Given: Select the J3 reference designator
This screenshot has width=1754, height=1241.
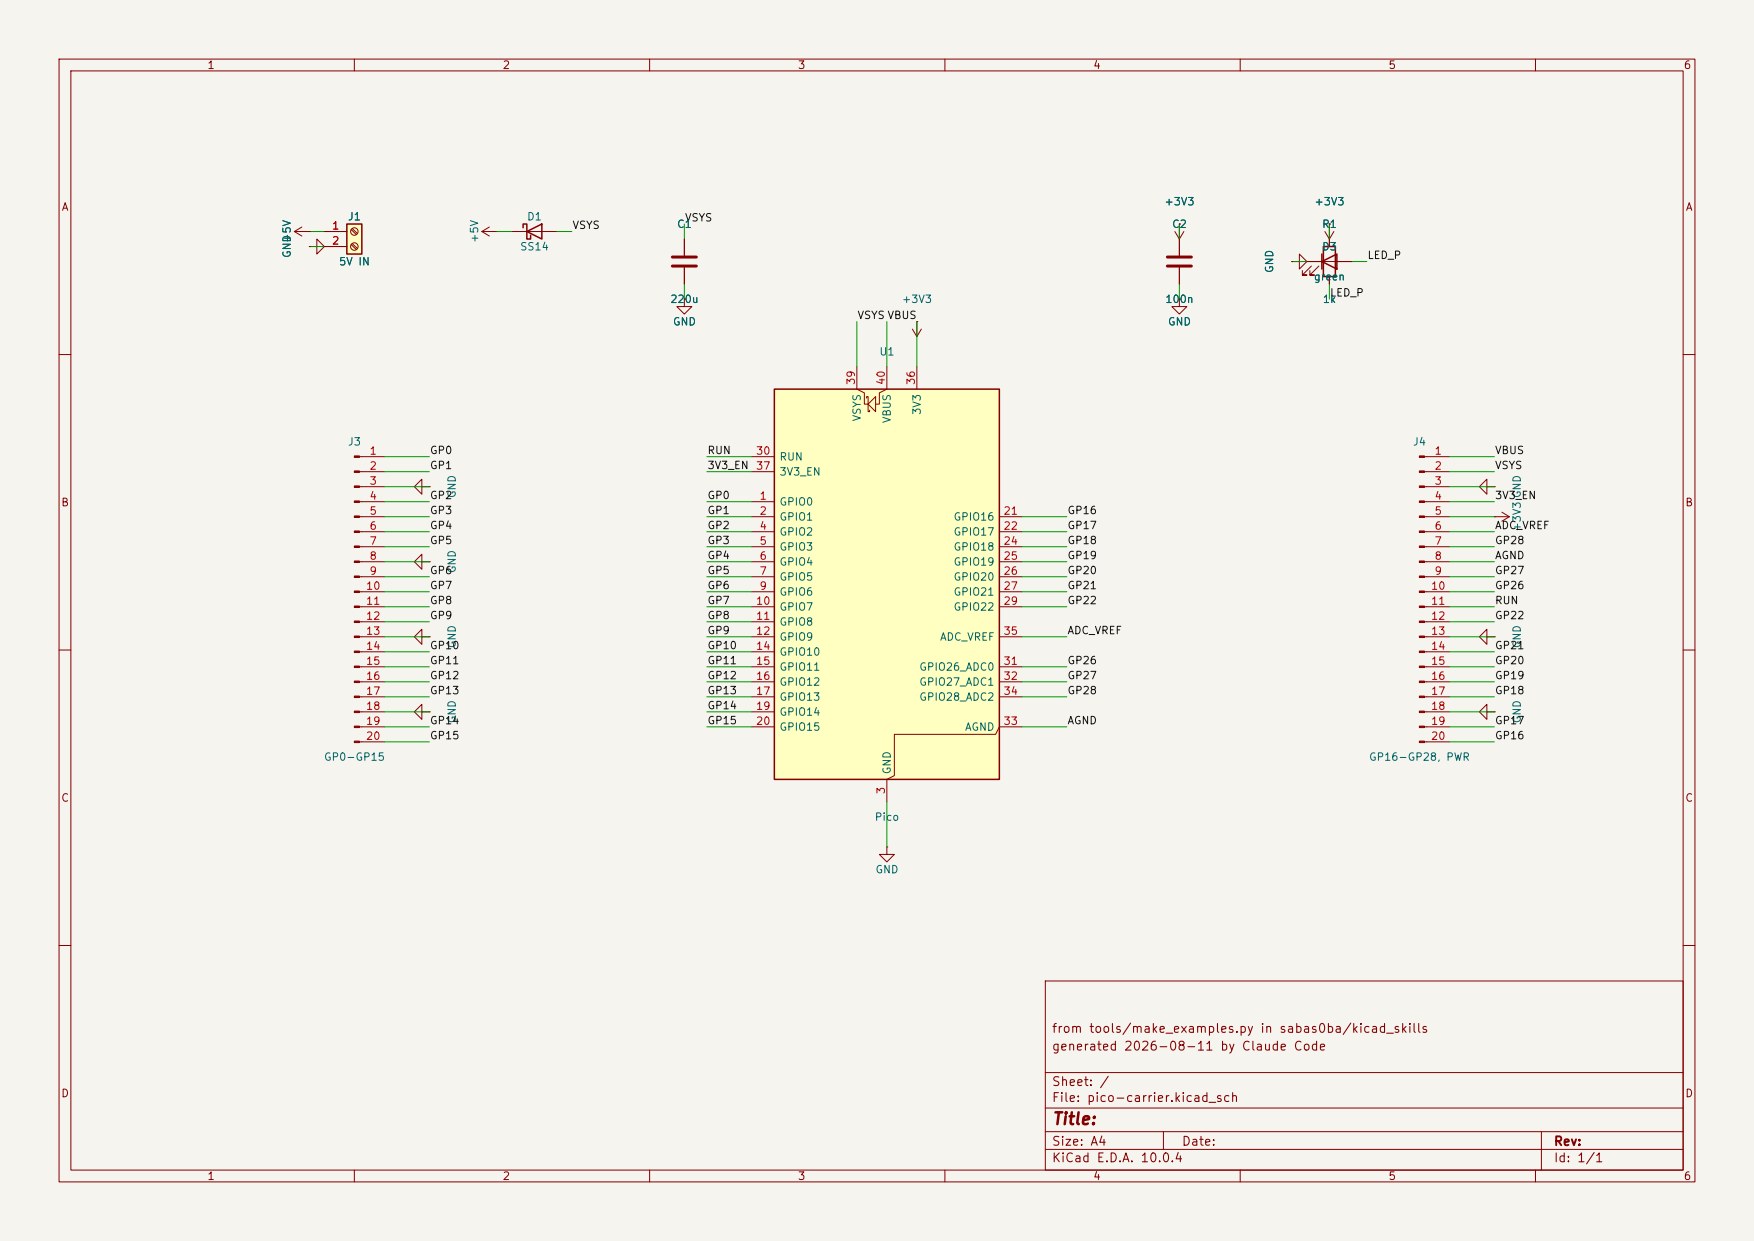Looking at the screenshot, I should [x=354, y=441].
